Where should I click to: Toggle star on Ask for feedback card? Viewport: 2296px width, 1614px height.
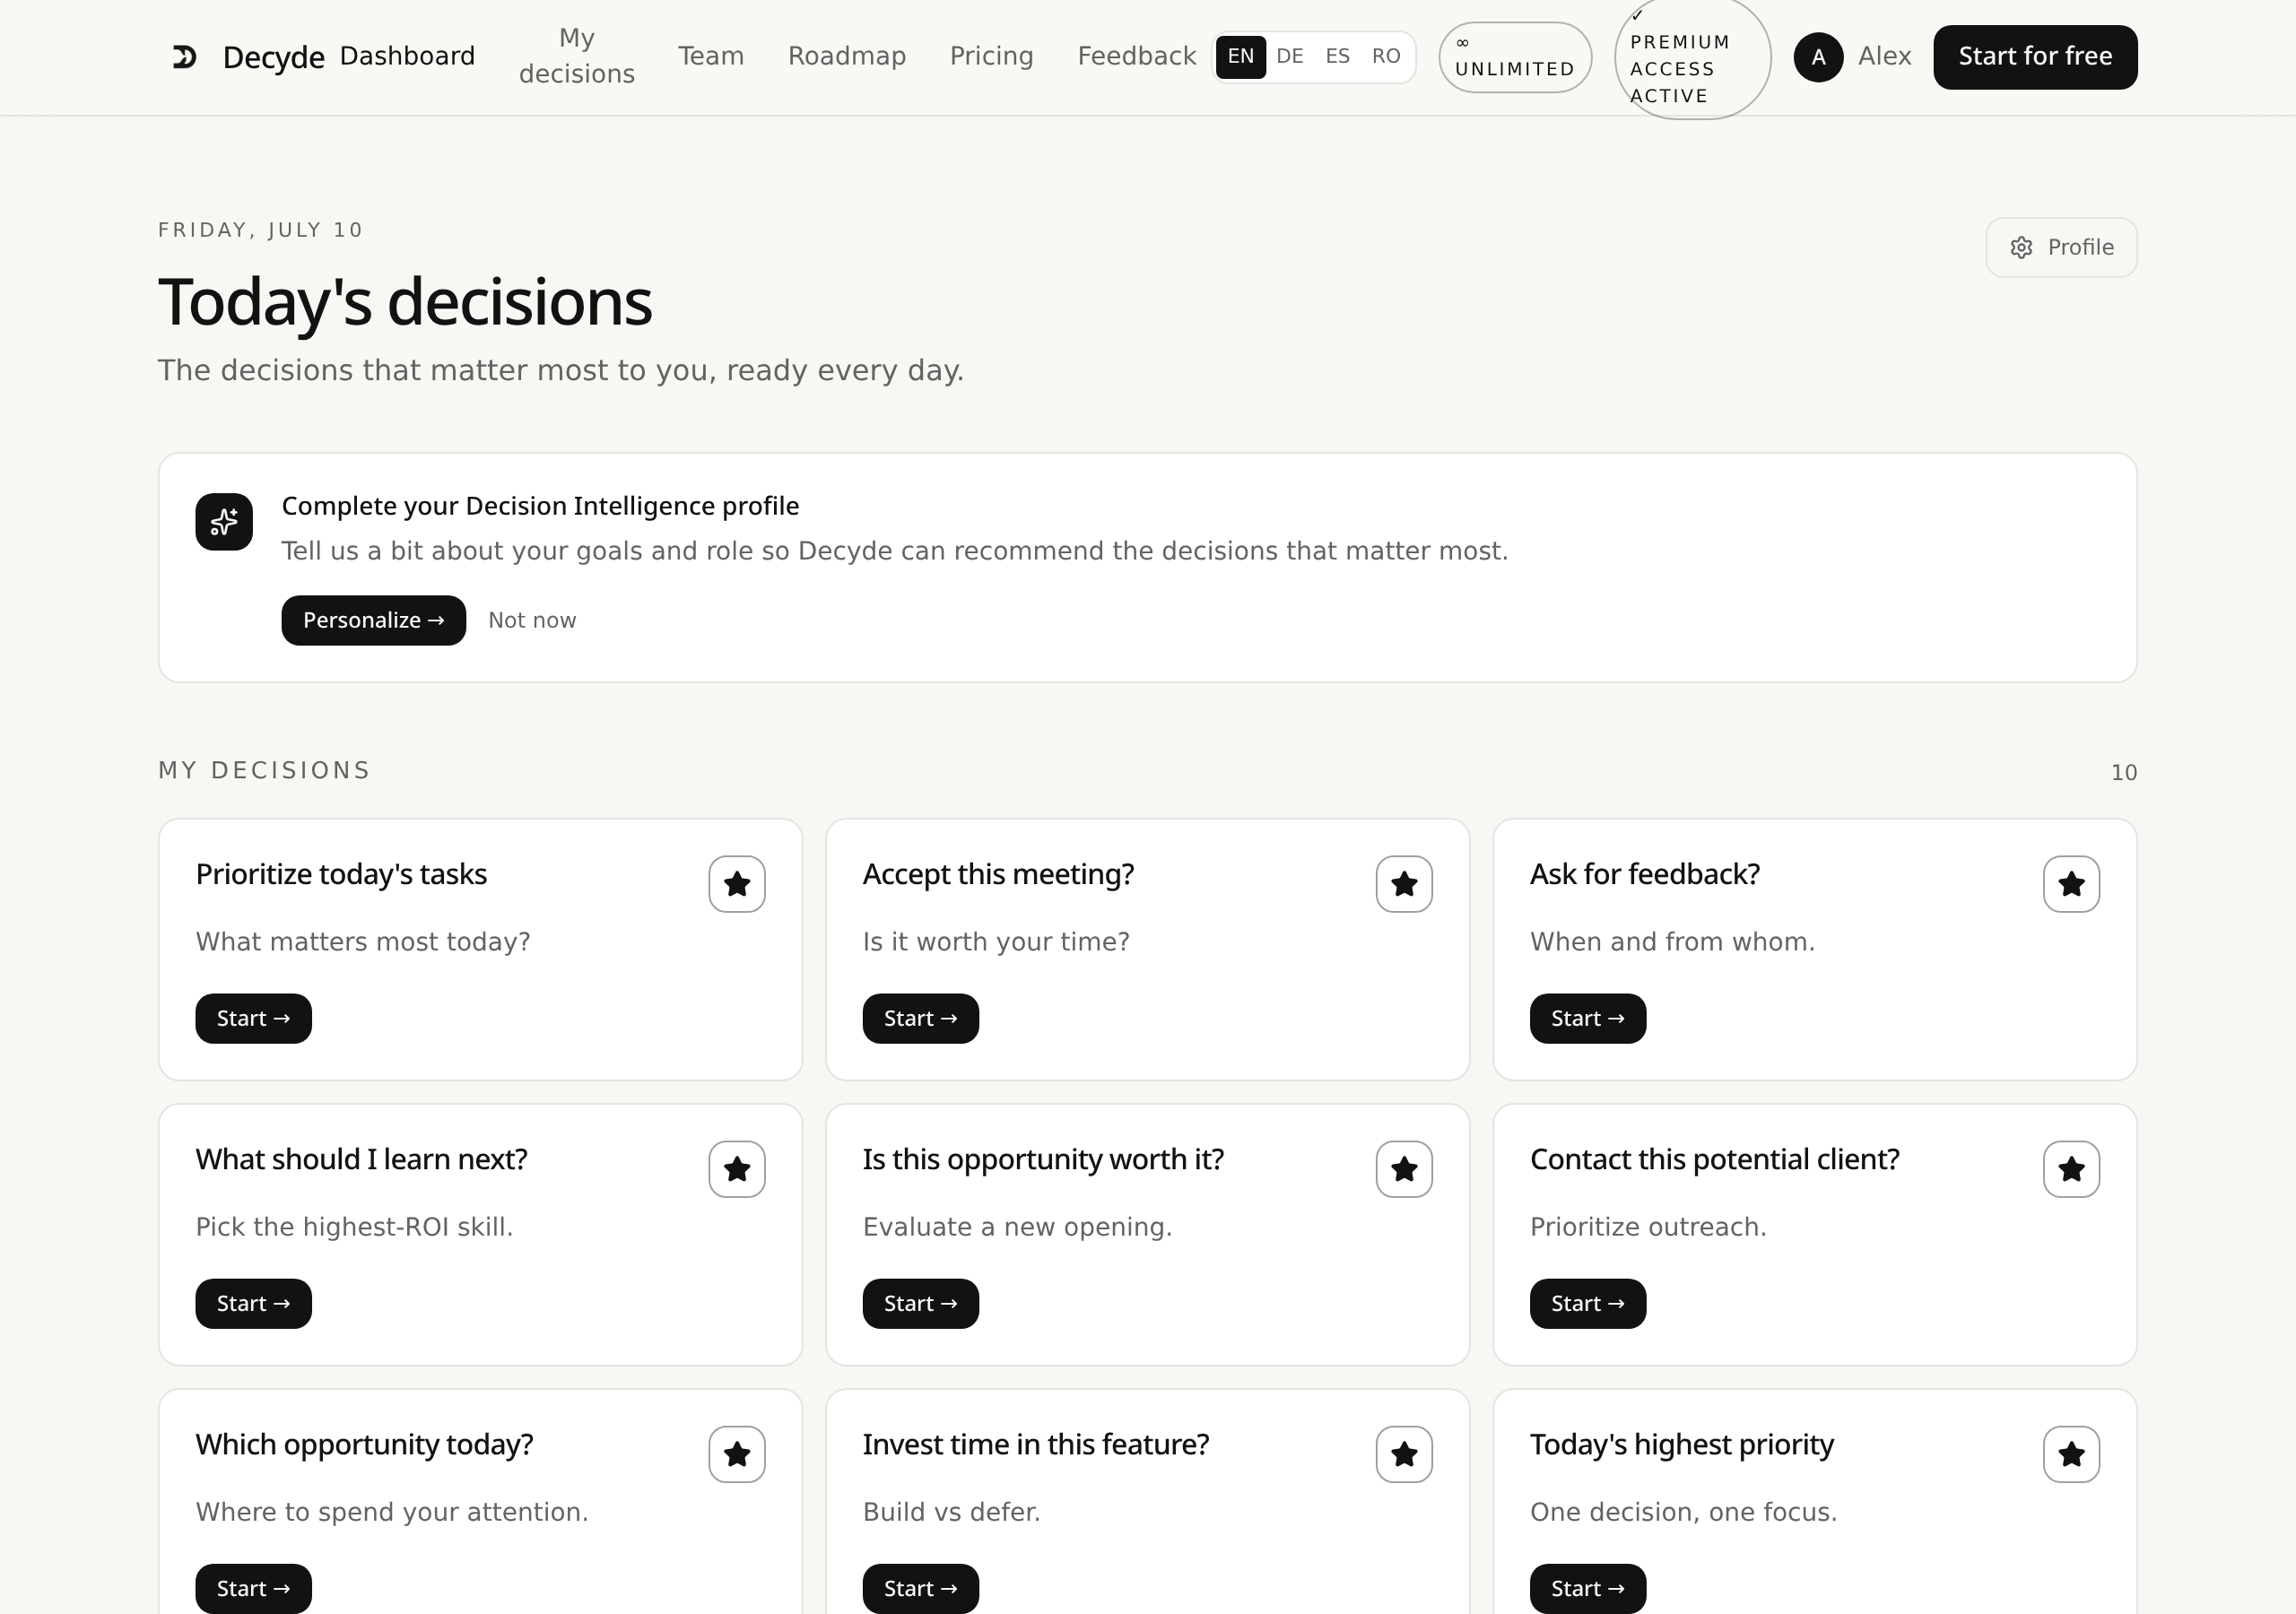point(2071,884)
